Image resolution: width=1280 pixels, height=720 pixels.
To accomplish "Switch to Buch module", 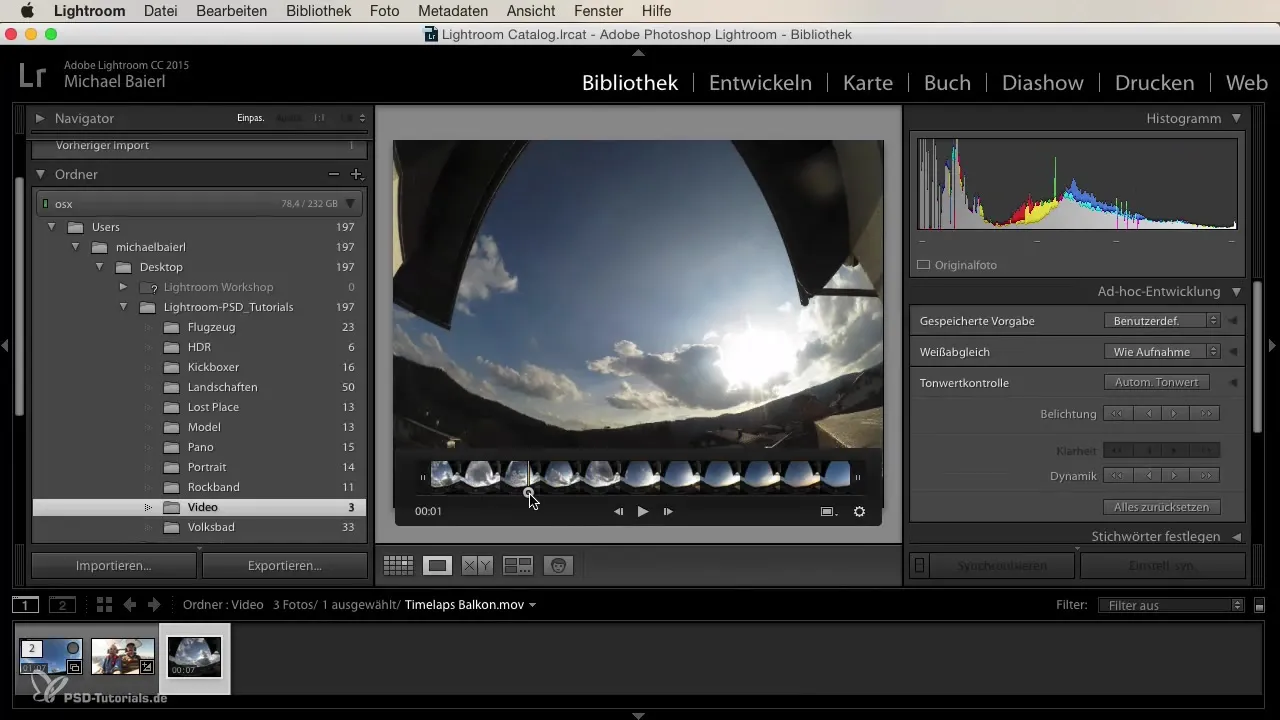I will pyautogui.click(x=947, y=83).
